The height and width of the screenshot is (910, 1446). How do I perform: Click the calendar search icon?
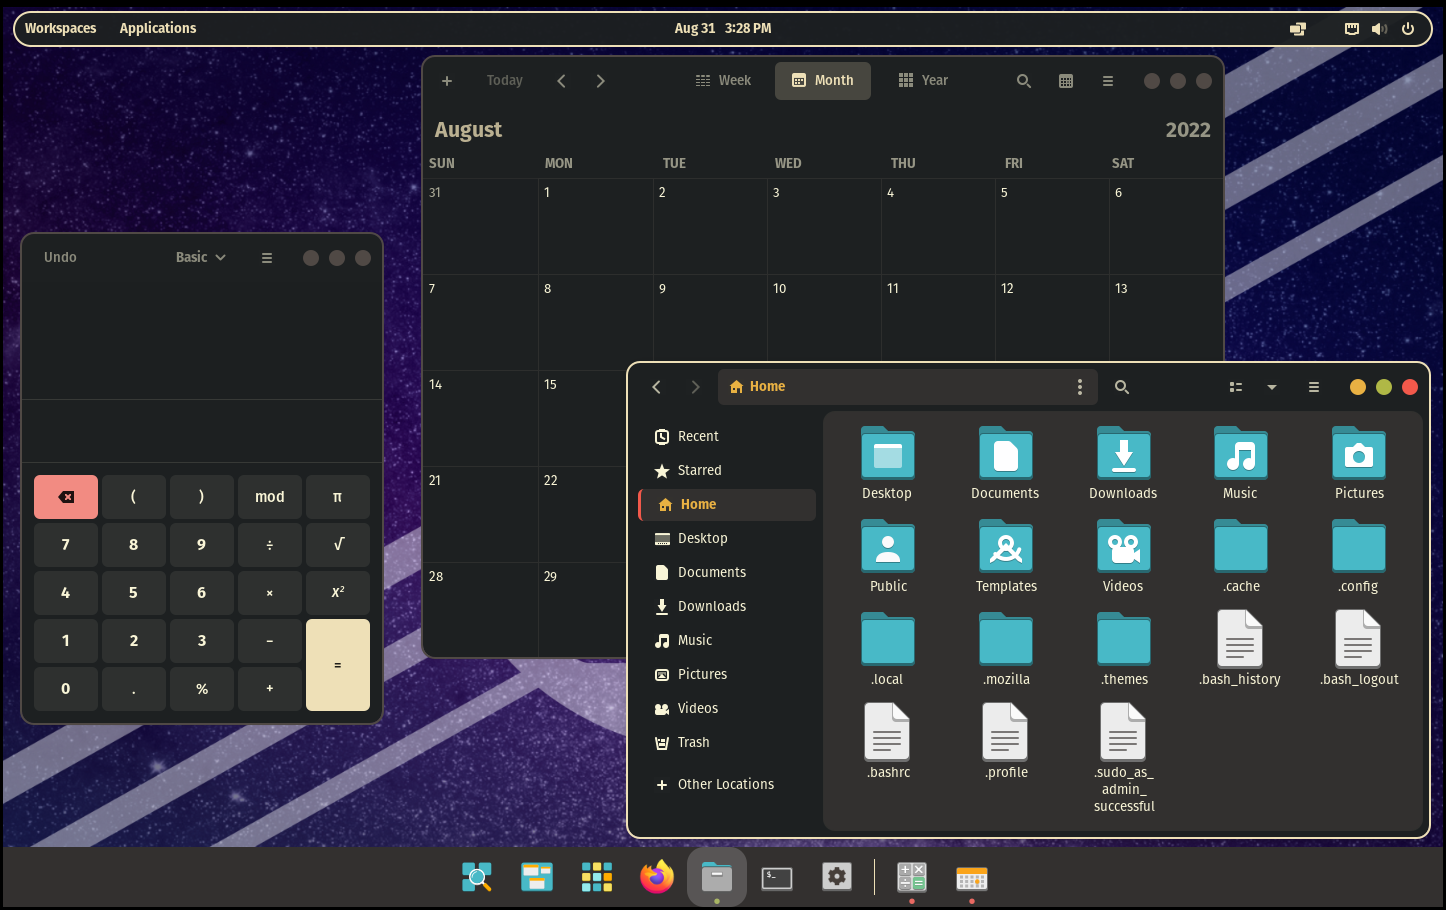coord(1023,81)
